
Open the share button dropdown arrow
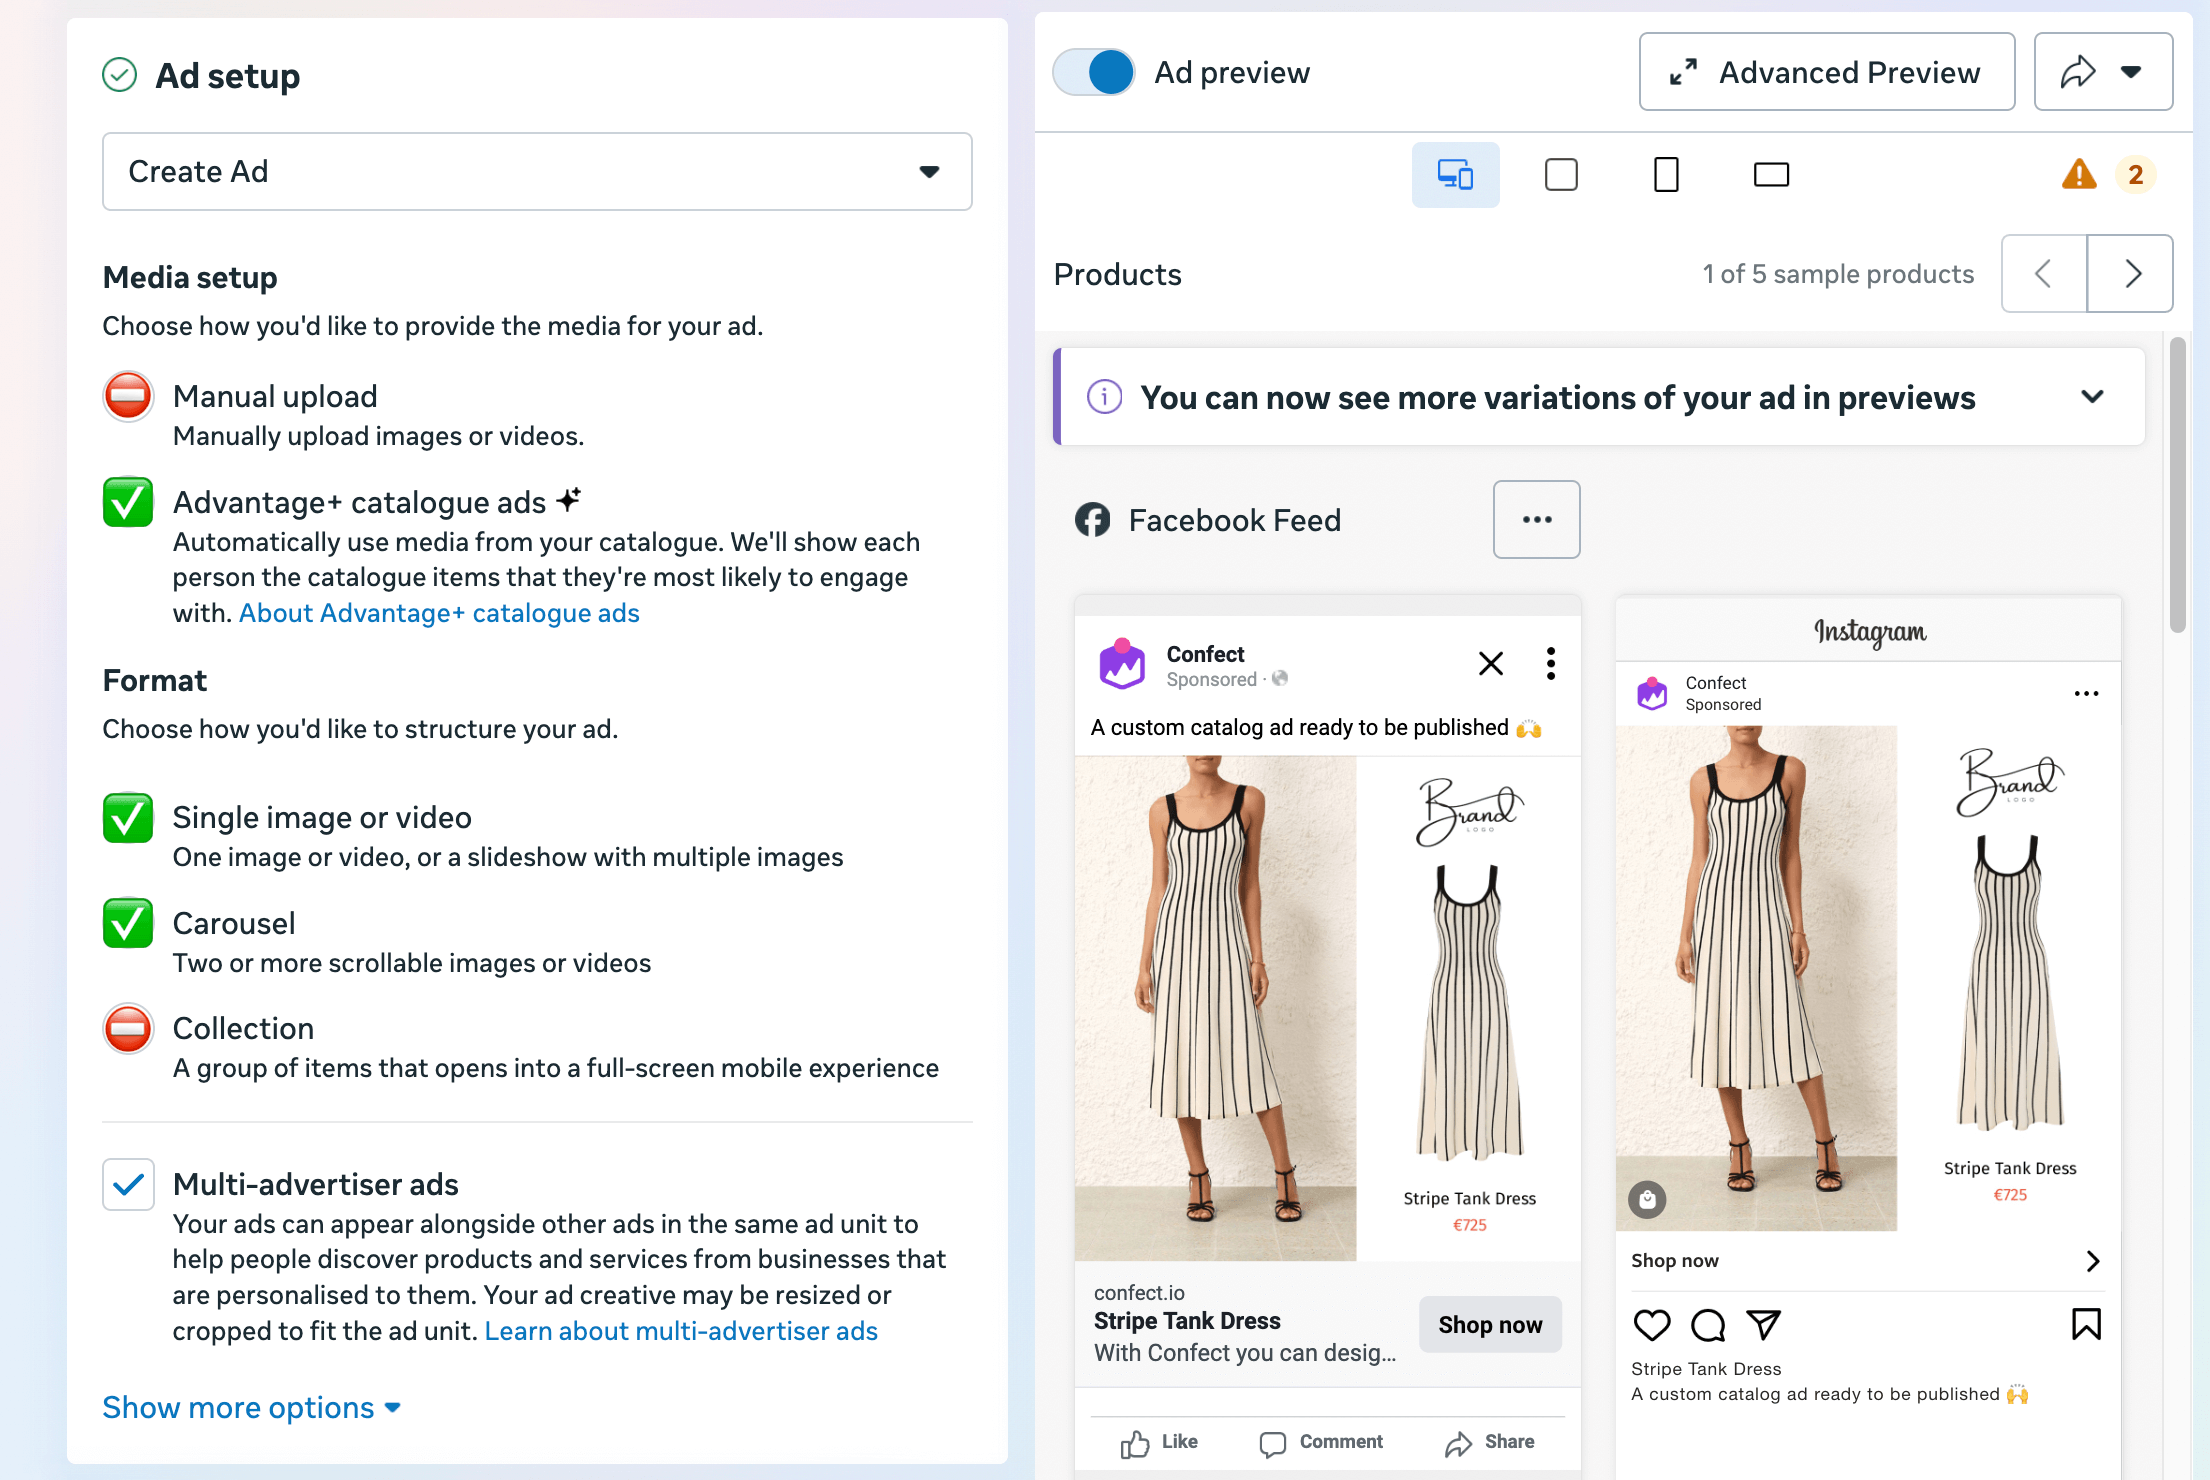pos(2131,72)
